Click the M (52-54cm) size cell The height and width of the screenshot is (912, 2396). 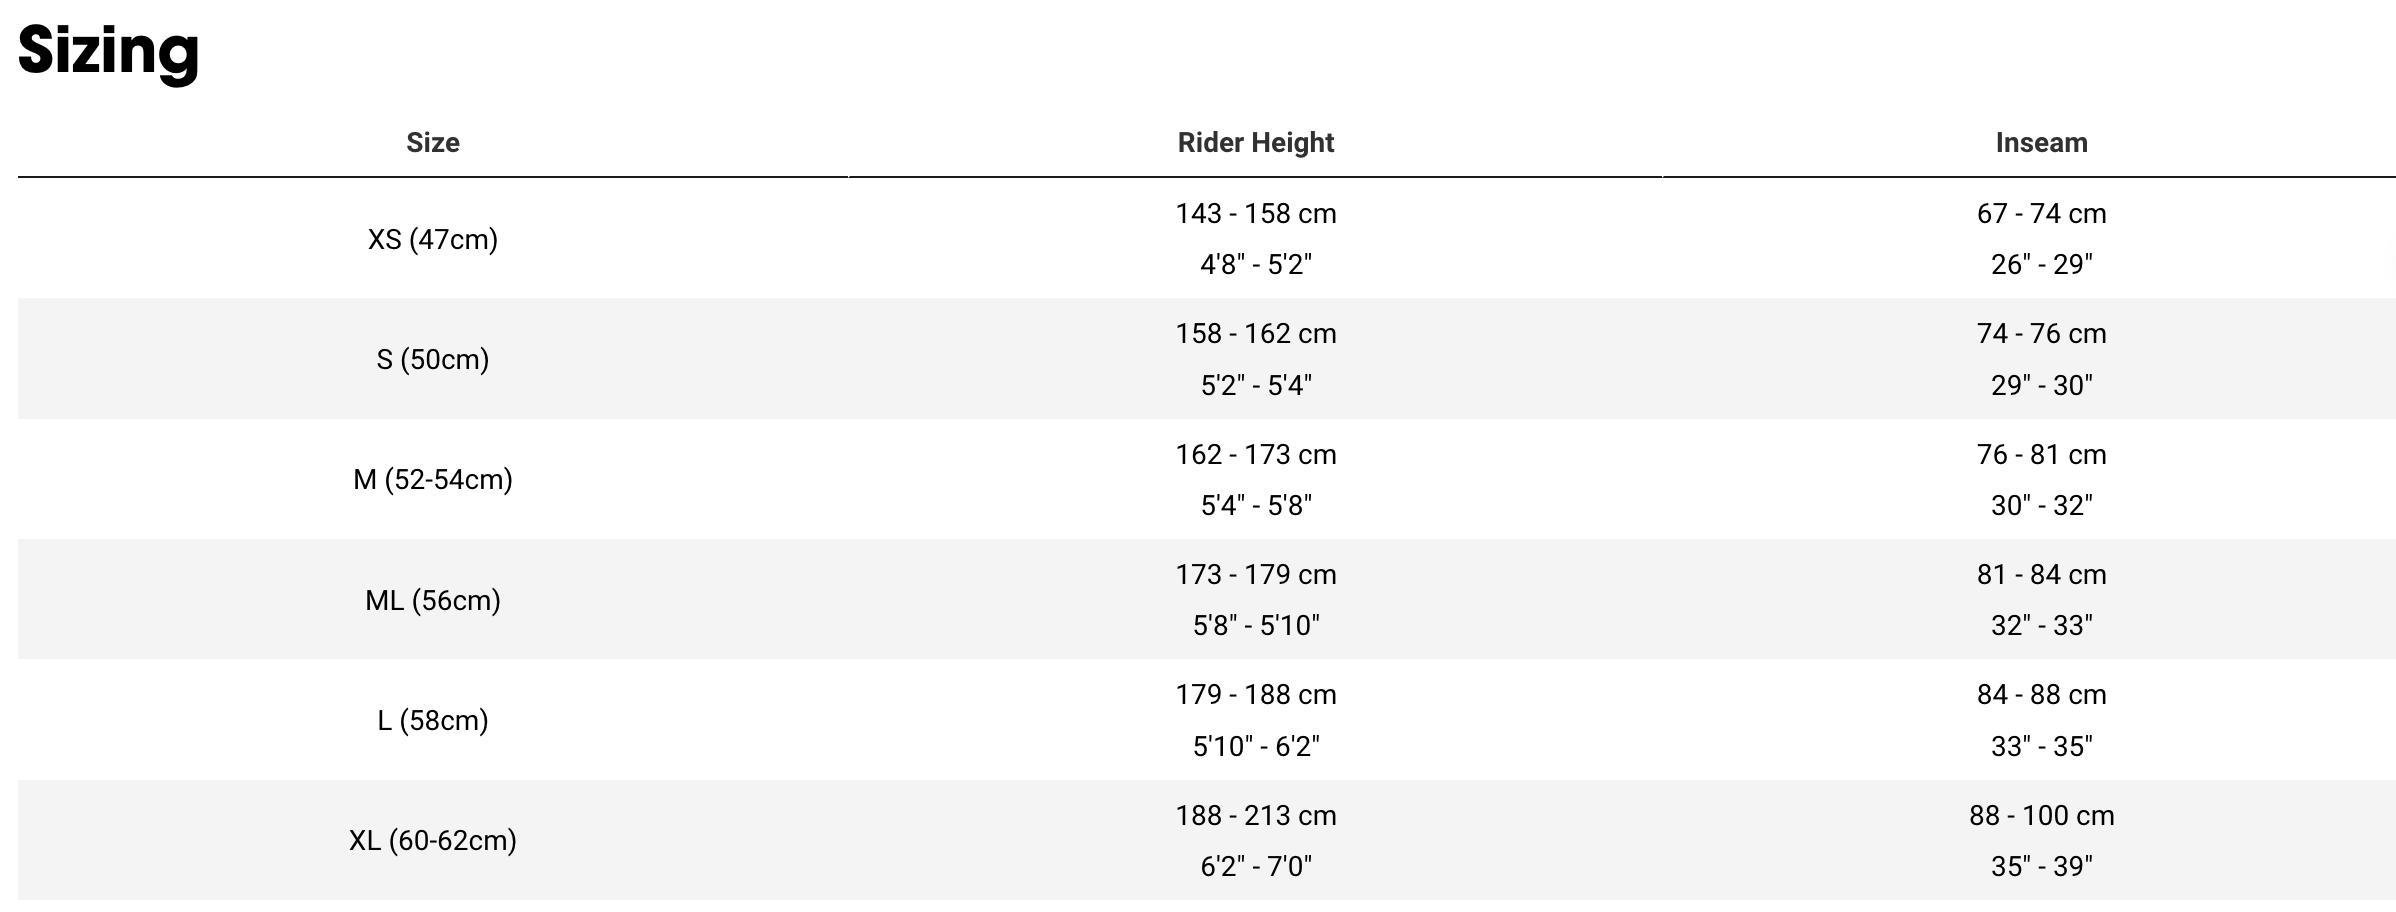click(433, 480)
